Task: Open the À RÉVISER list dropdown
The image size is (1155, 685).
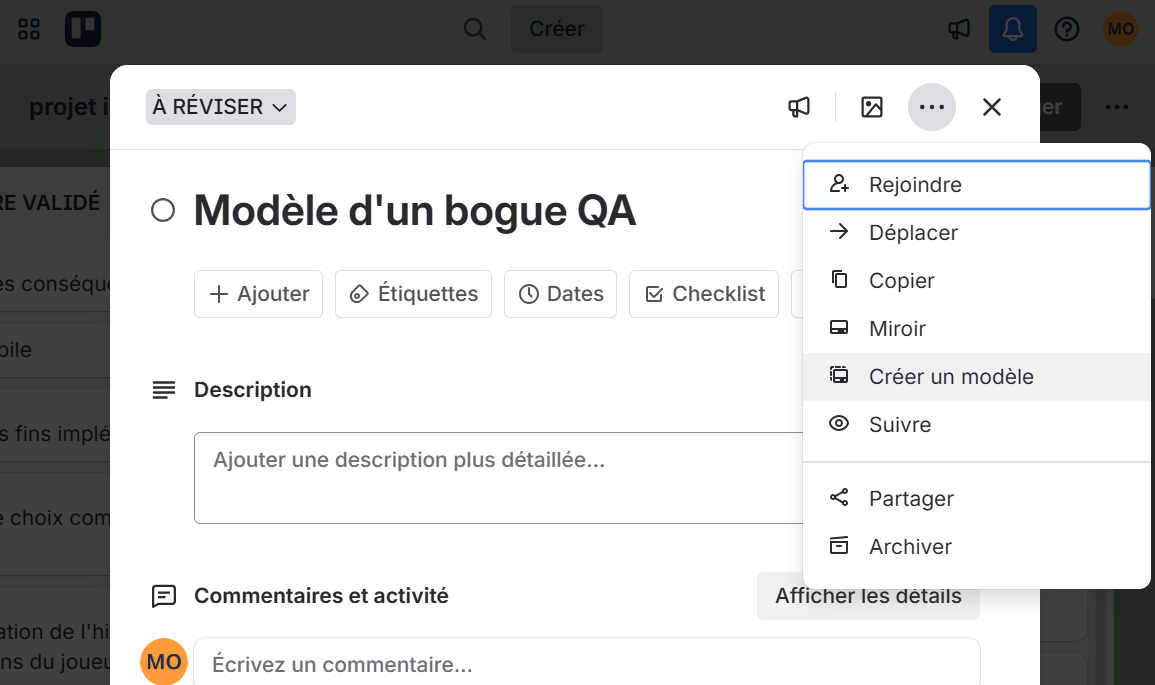Action: 220,107
